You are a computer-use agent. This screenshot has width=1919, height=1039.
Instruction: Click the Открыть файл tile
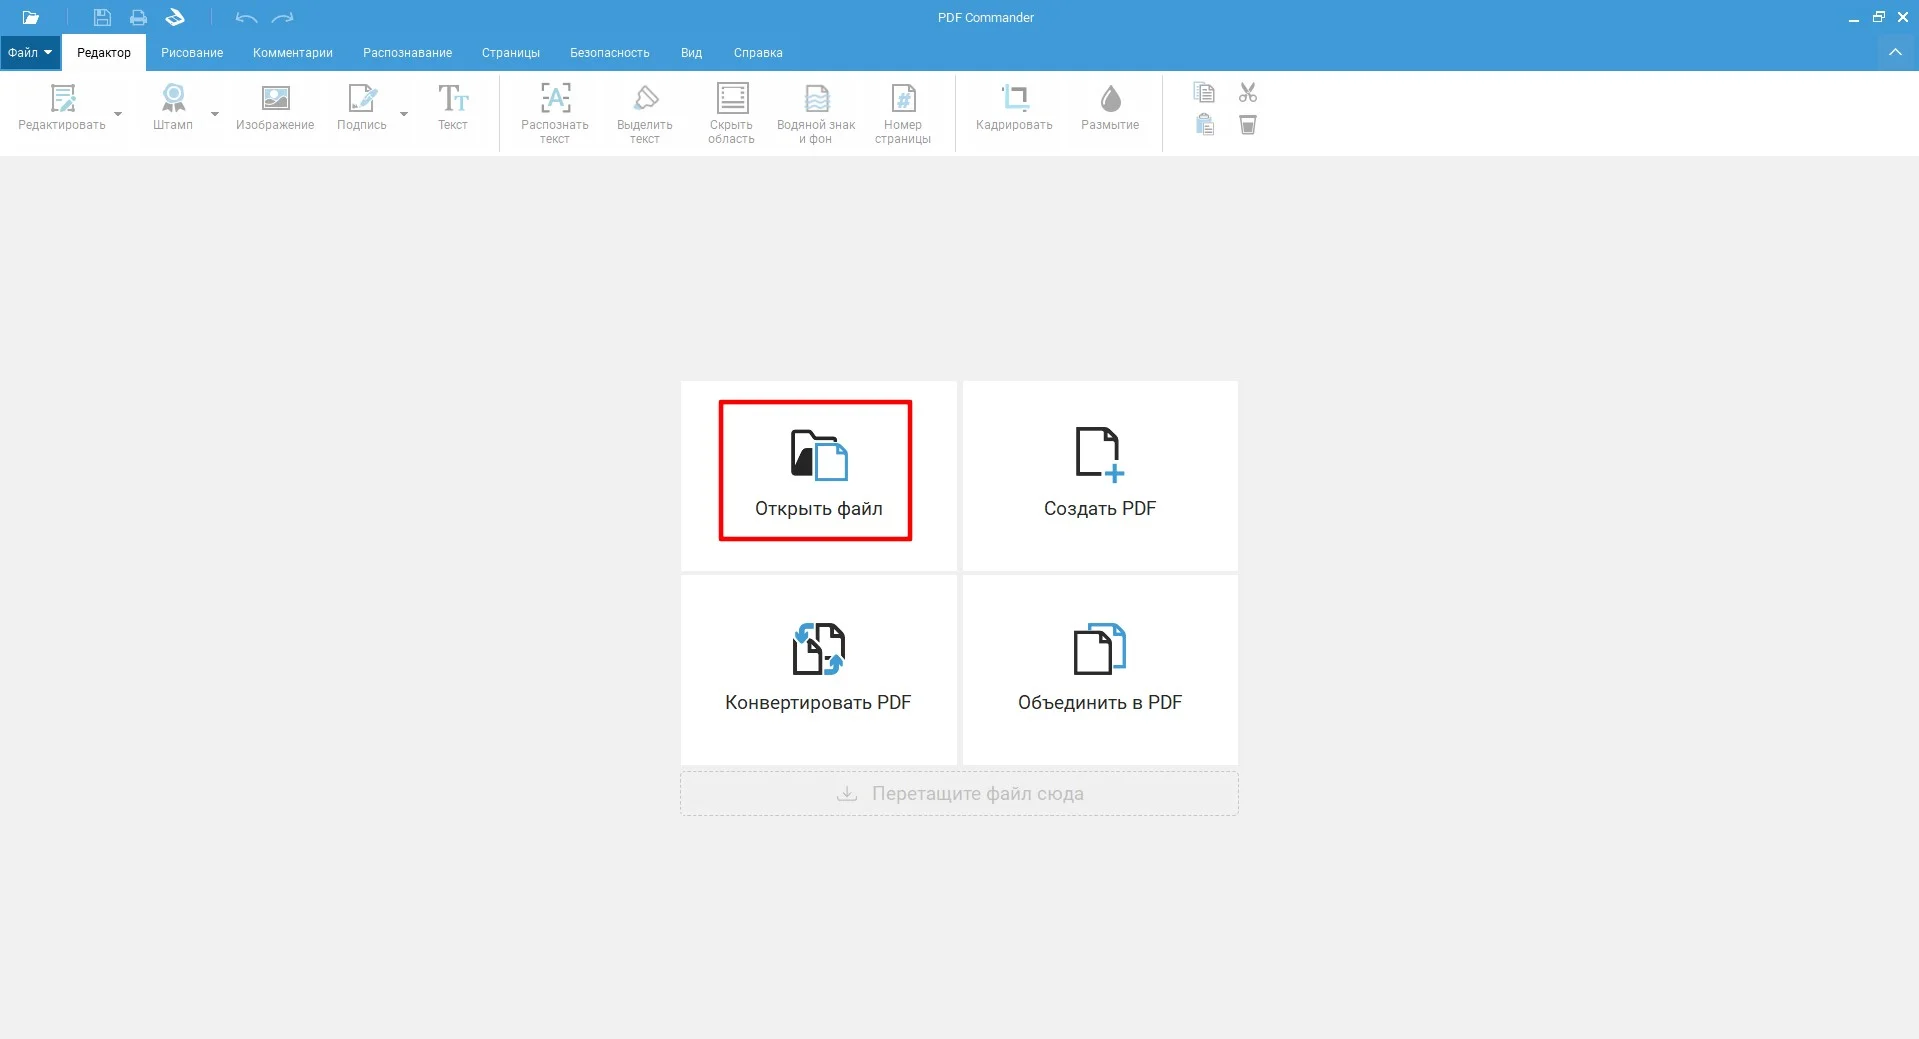coord(819,476)
